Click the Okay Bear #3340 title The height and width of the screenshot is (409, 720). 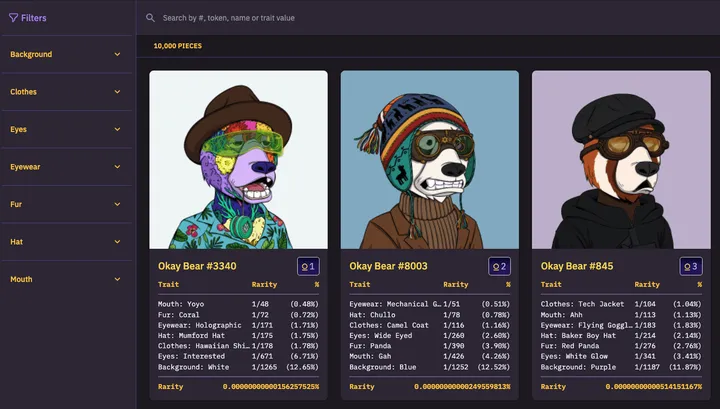click(x=197, y=266)
